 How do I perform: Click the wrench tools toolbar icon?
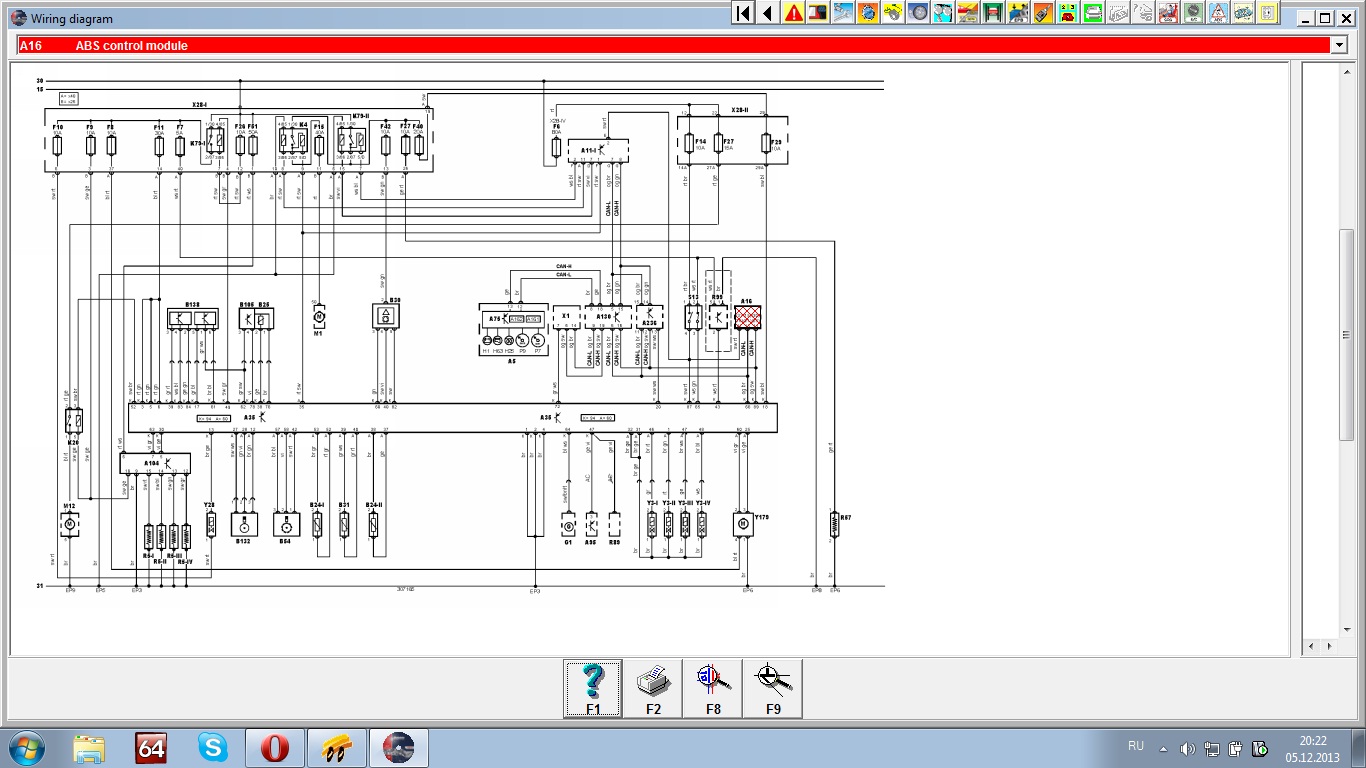(x=843, y=13)
